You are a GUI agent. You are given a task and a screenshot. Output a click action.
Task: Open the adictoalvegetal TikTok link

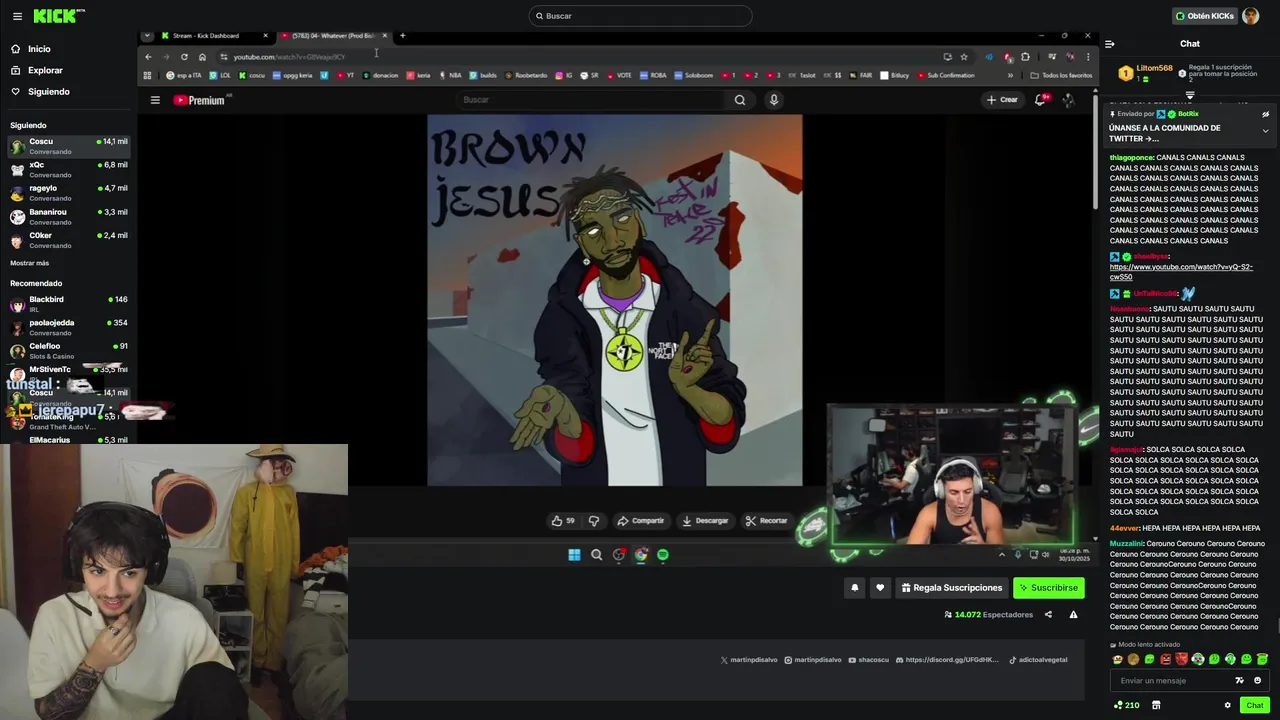pos(1038,660)
